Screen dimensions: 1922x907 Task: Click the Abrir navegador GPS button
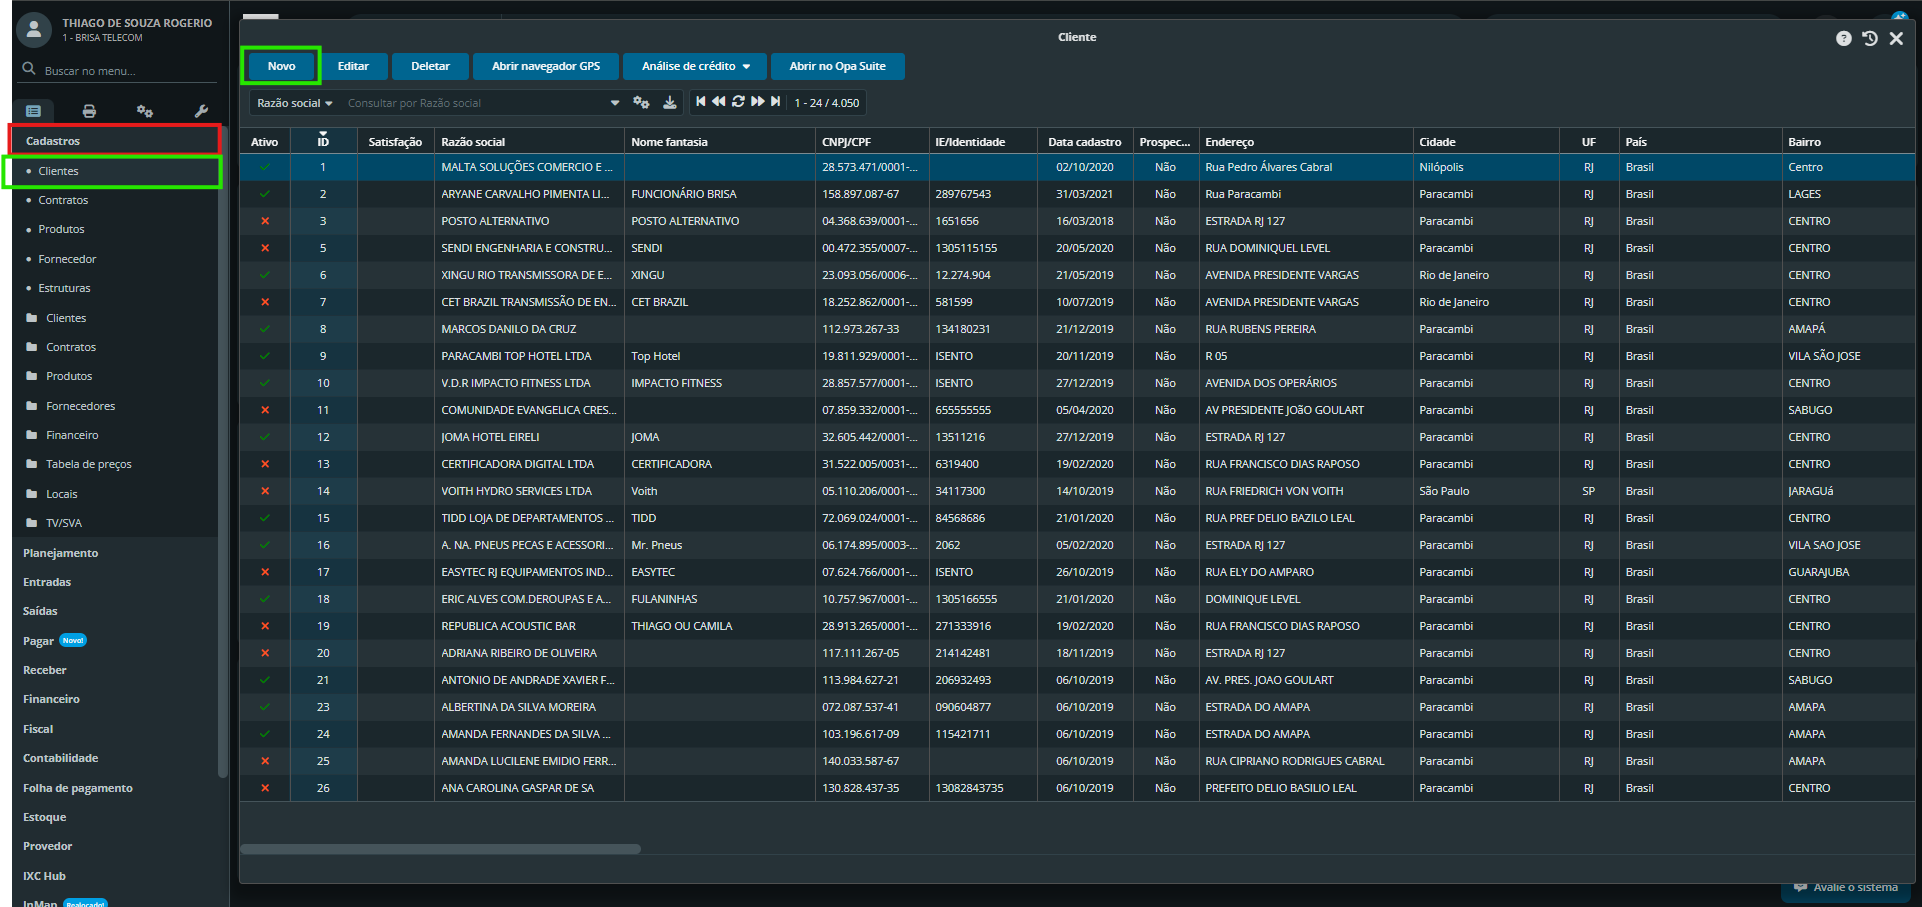[546, 66]
